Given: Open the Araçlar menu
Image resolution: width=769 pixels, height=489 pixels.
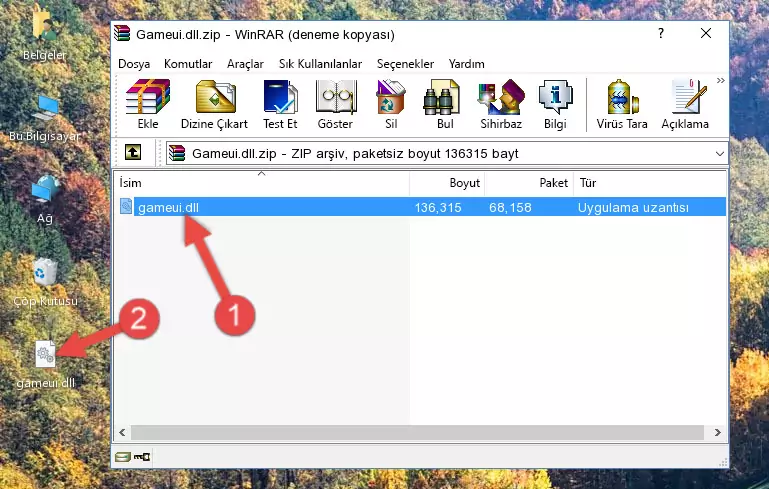Looking at the screenshot, I should (x=245, y=64).
